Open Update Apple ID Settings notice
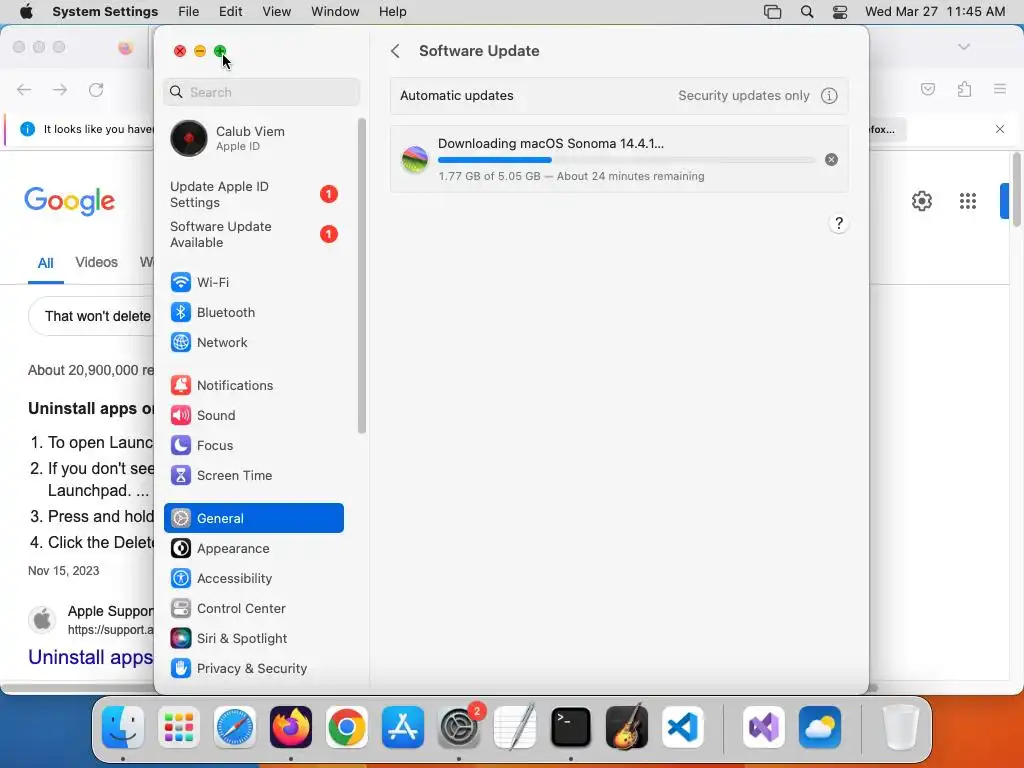 (253, 195)
